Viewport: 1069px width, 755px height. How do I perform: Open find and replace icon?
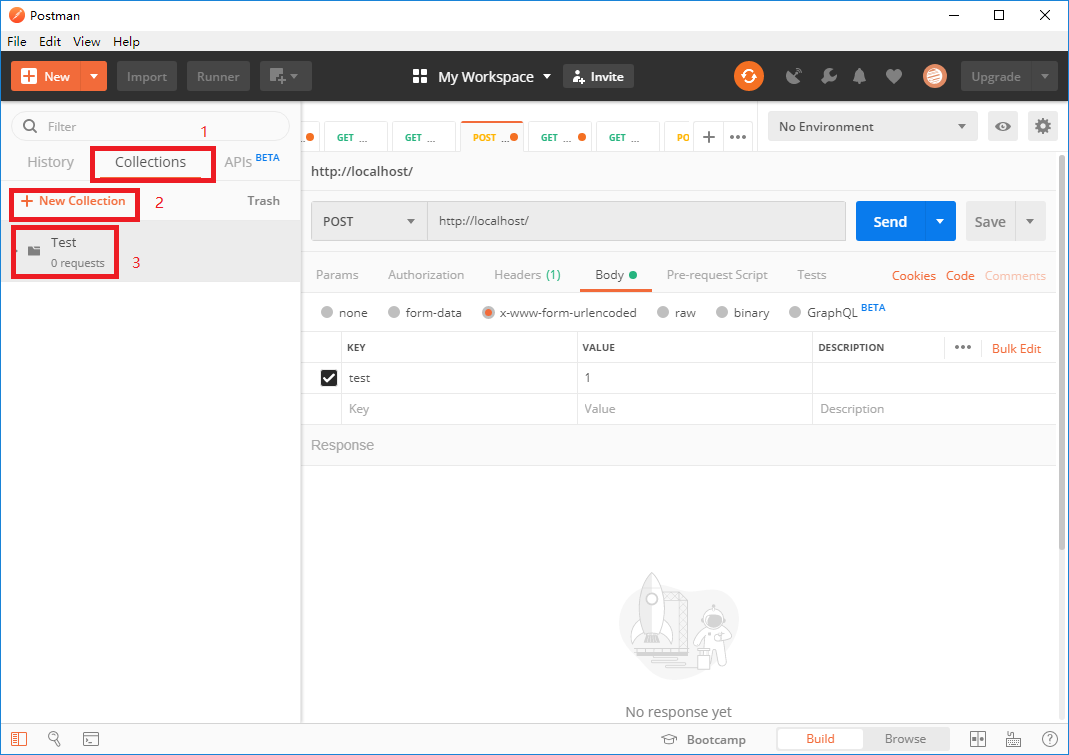(x=55, y=739)
